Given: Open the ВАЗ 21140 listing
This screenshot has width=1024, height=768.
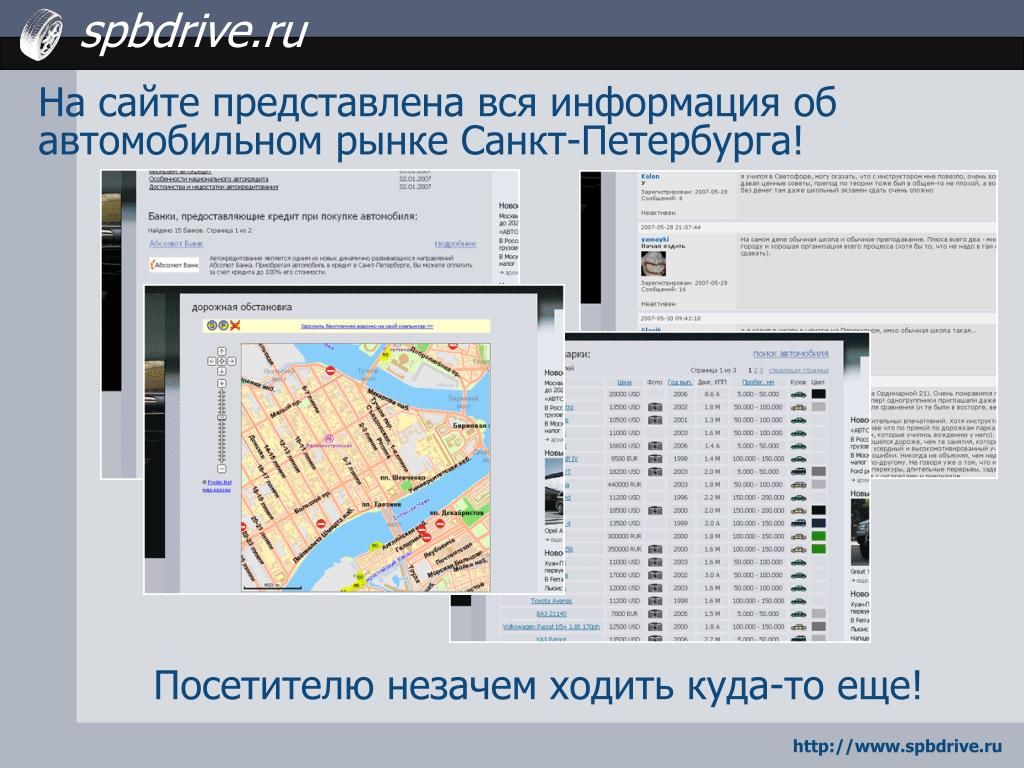Looking at the screenshot, I should pyautogui.click(x=551, y=614).
